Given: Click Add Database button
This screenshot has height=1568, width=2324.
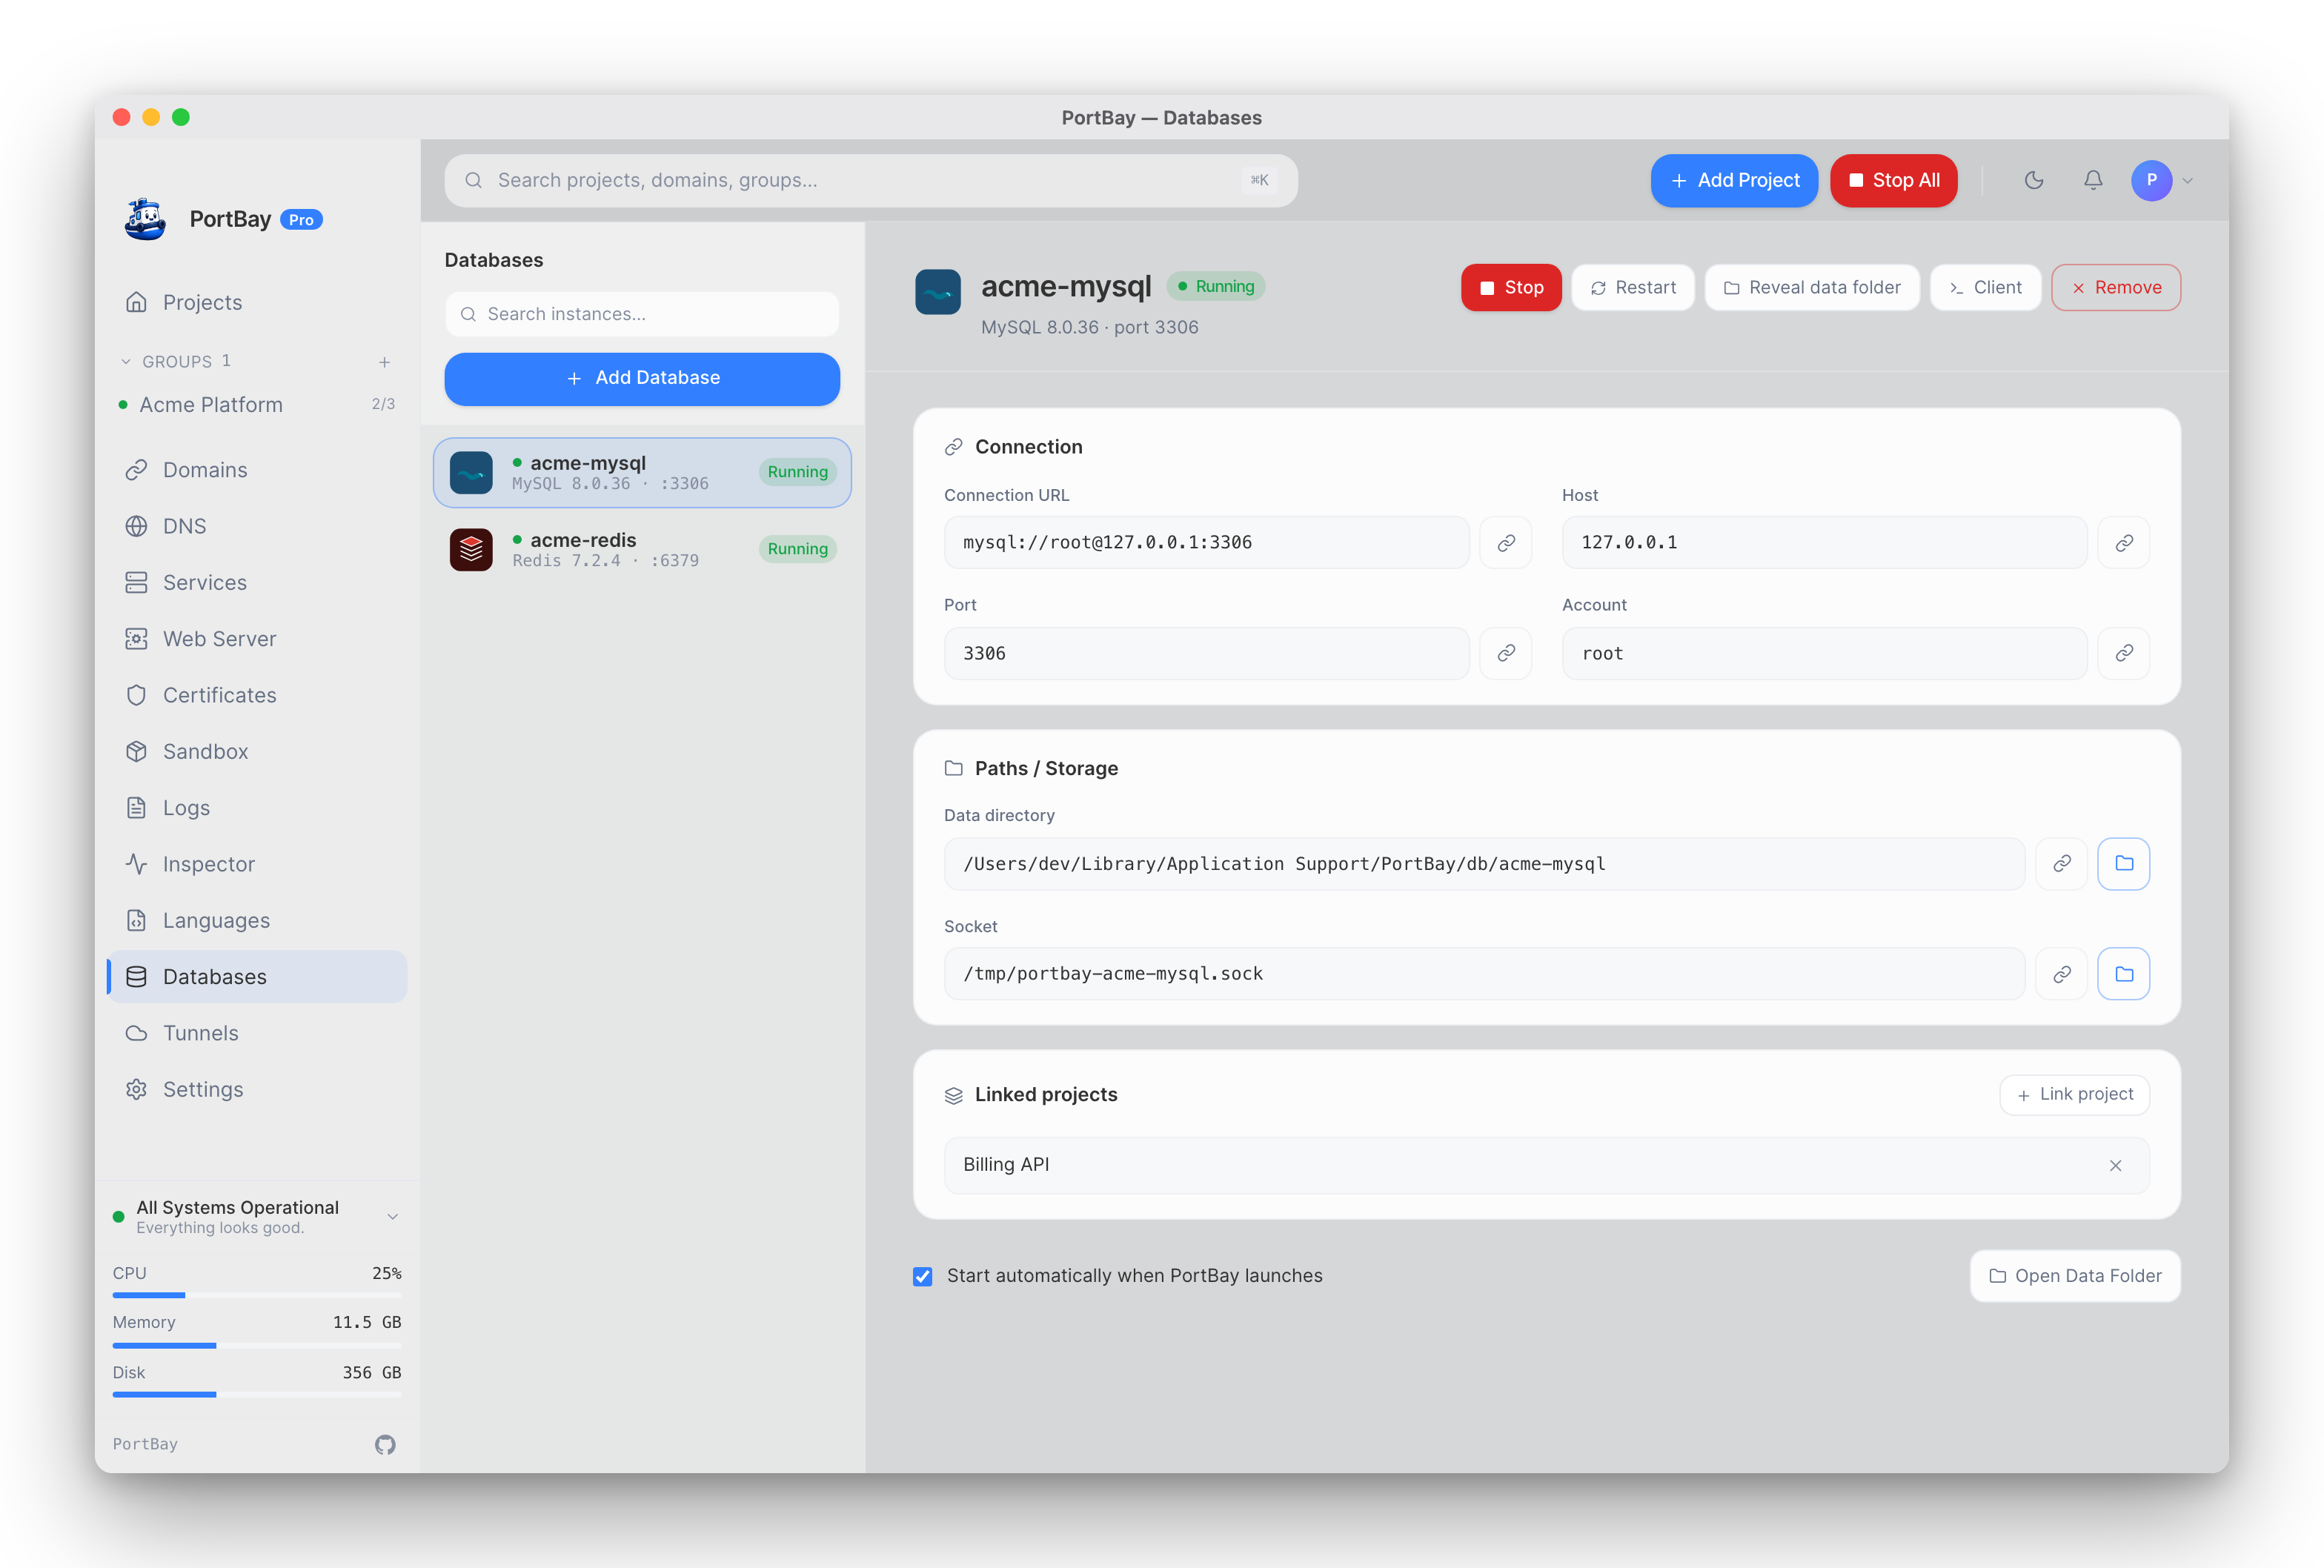Looking at the screenshot, I should pyautogui.click(x=642, y=379).
